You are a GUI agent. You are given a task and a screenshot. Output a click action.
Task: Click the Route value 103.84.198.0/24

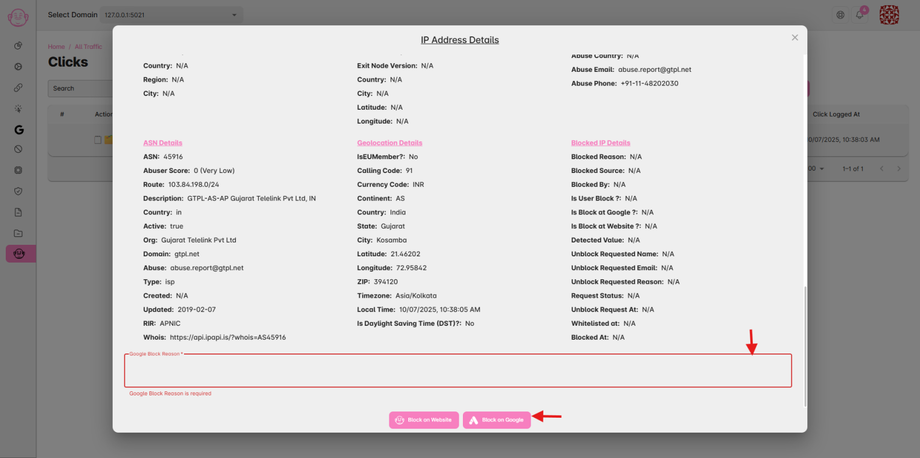(x=193, y=185)
